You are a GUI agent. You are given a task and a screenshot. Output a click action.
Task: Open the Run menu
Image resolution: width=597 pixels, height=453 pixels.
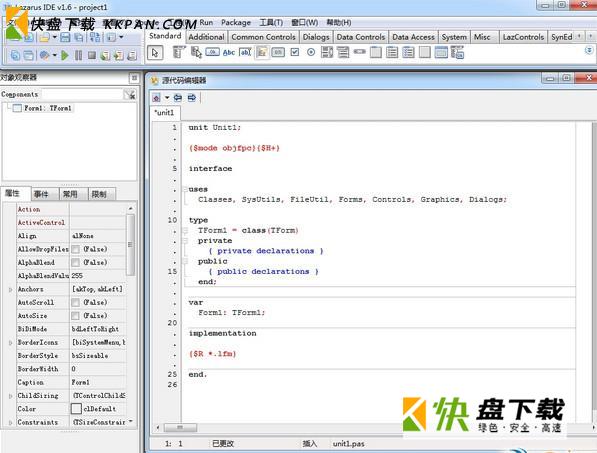coord(206,22)
